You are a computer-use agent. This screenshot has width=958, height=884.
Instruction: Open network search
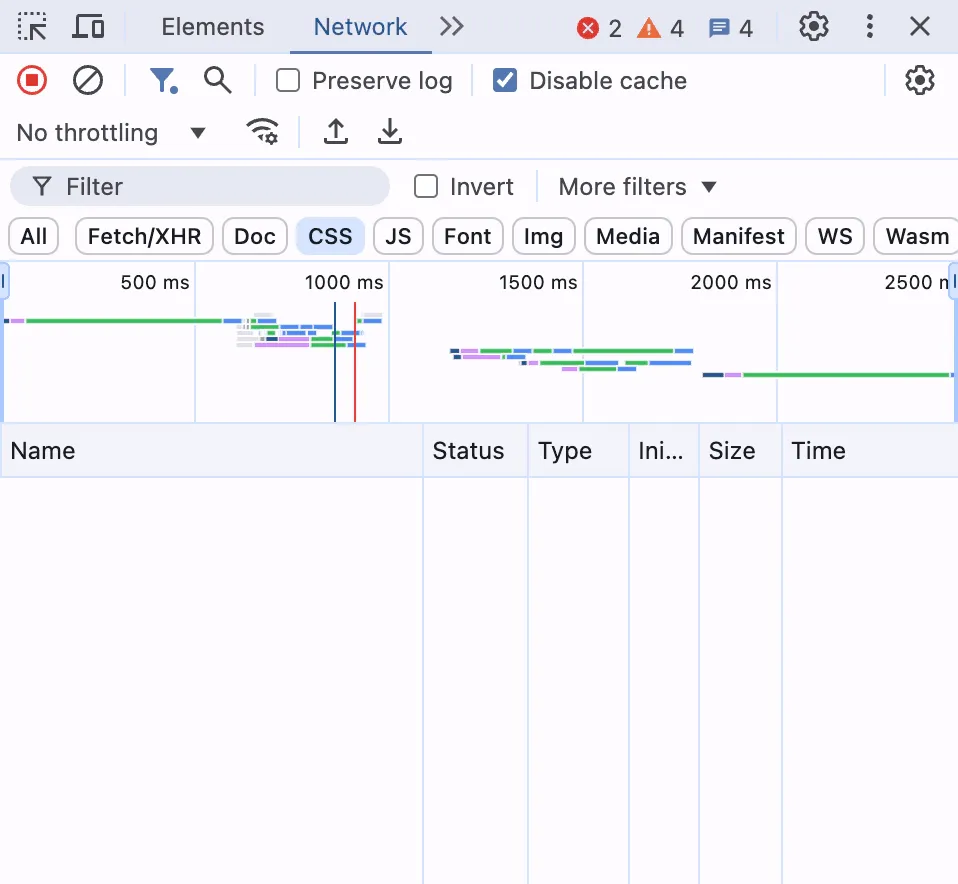218,80
